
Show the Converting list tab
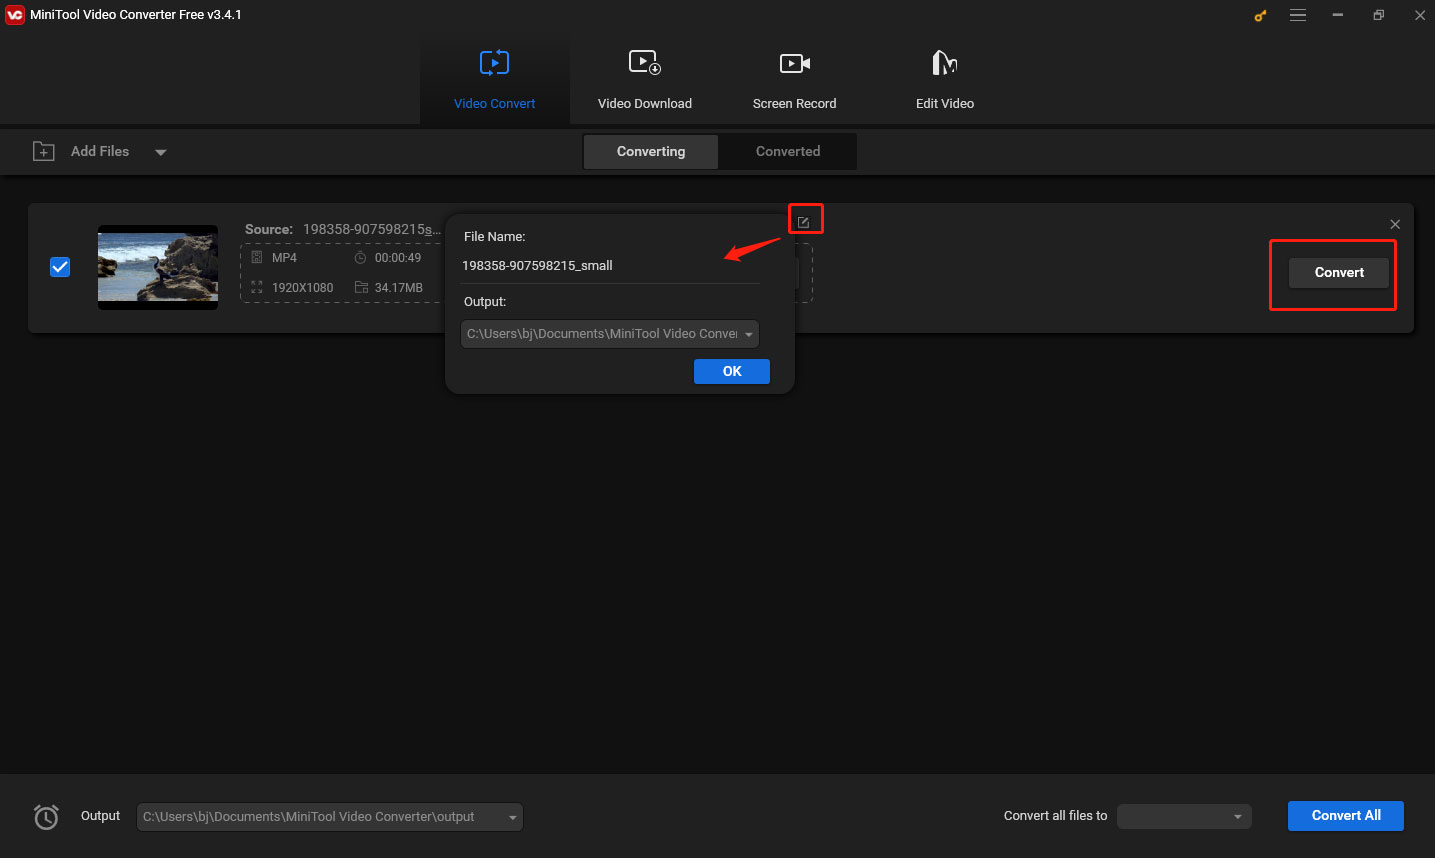[x=651, y=152]
